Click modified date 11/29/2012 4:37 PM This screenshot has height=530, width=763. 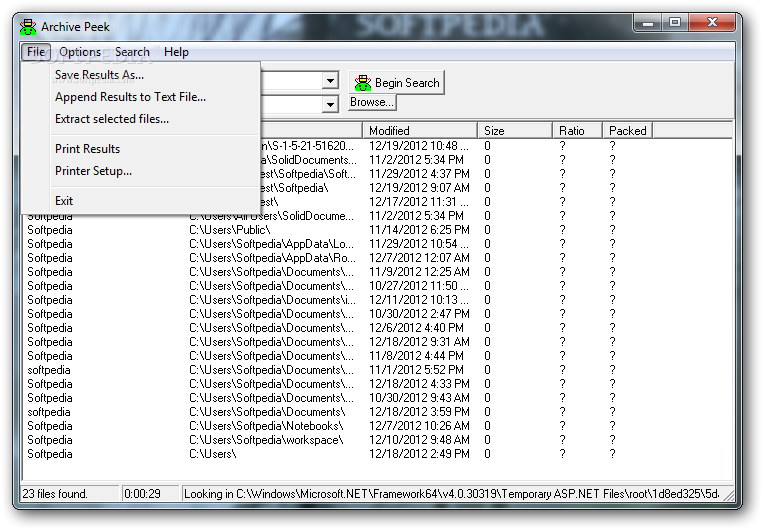(x=419, y=174)
